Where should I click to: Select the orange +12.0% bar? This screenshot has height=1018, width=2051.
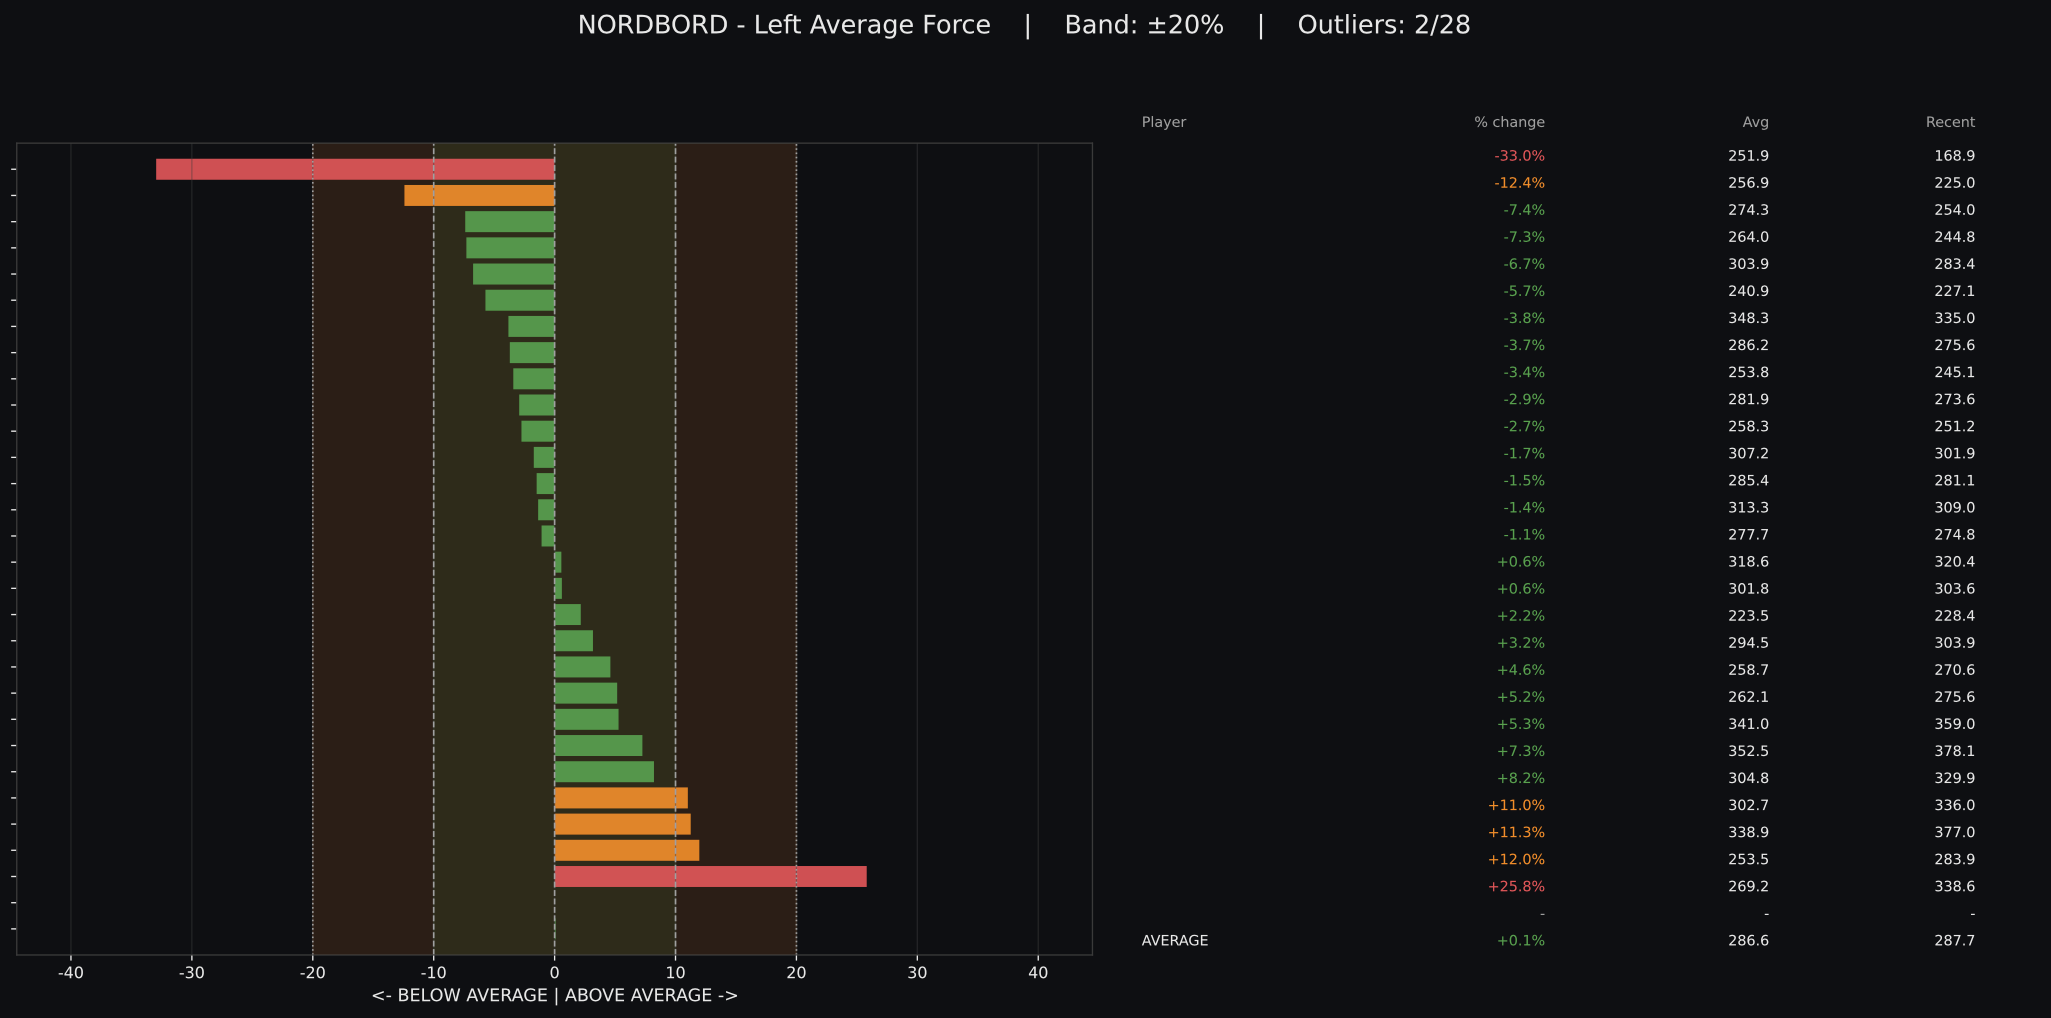click(x=625, y=850)
